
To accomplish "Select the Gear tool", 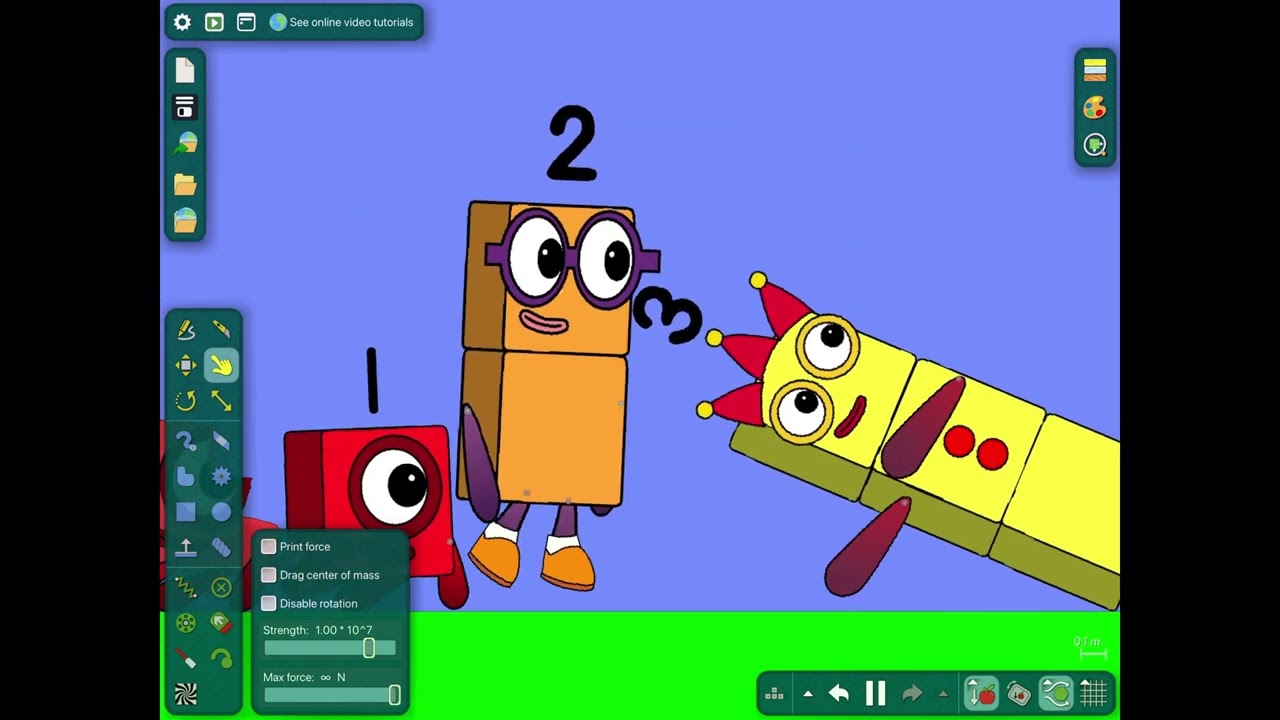I will pos(221,477).
